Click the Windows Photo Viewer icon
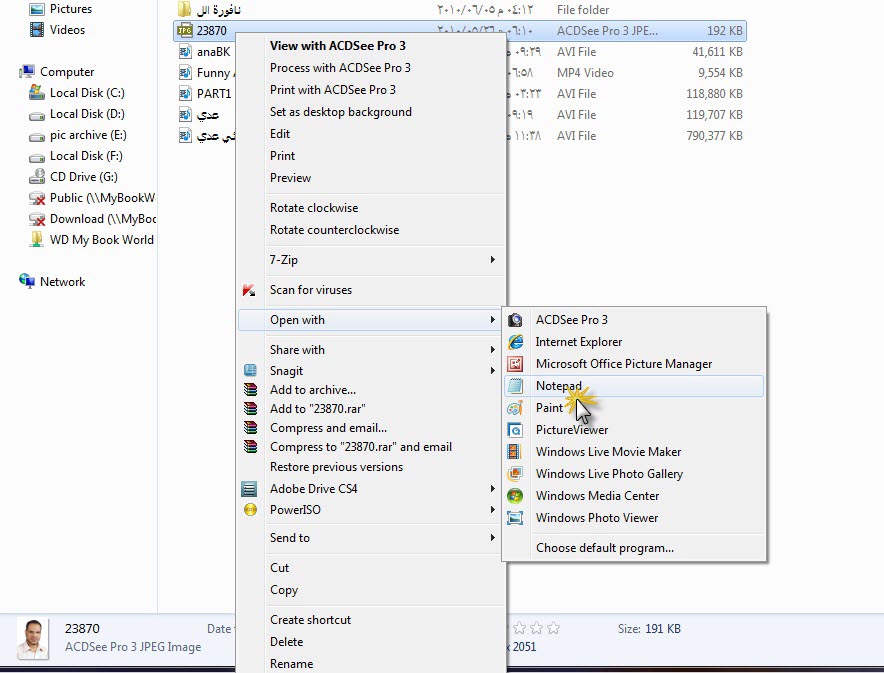The height and width of the screenshot is (673, 884). tap(515, 518)
